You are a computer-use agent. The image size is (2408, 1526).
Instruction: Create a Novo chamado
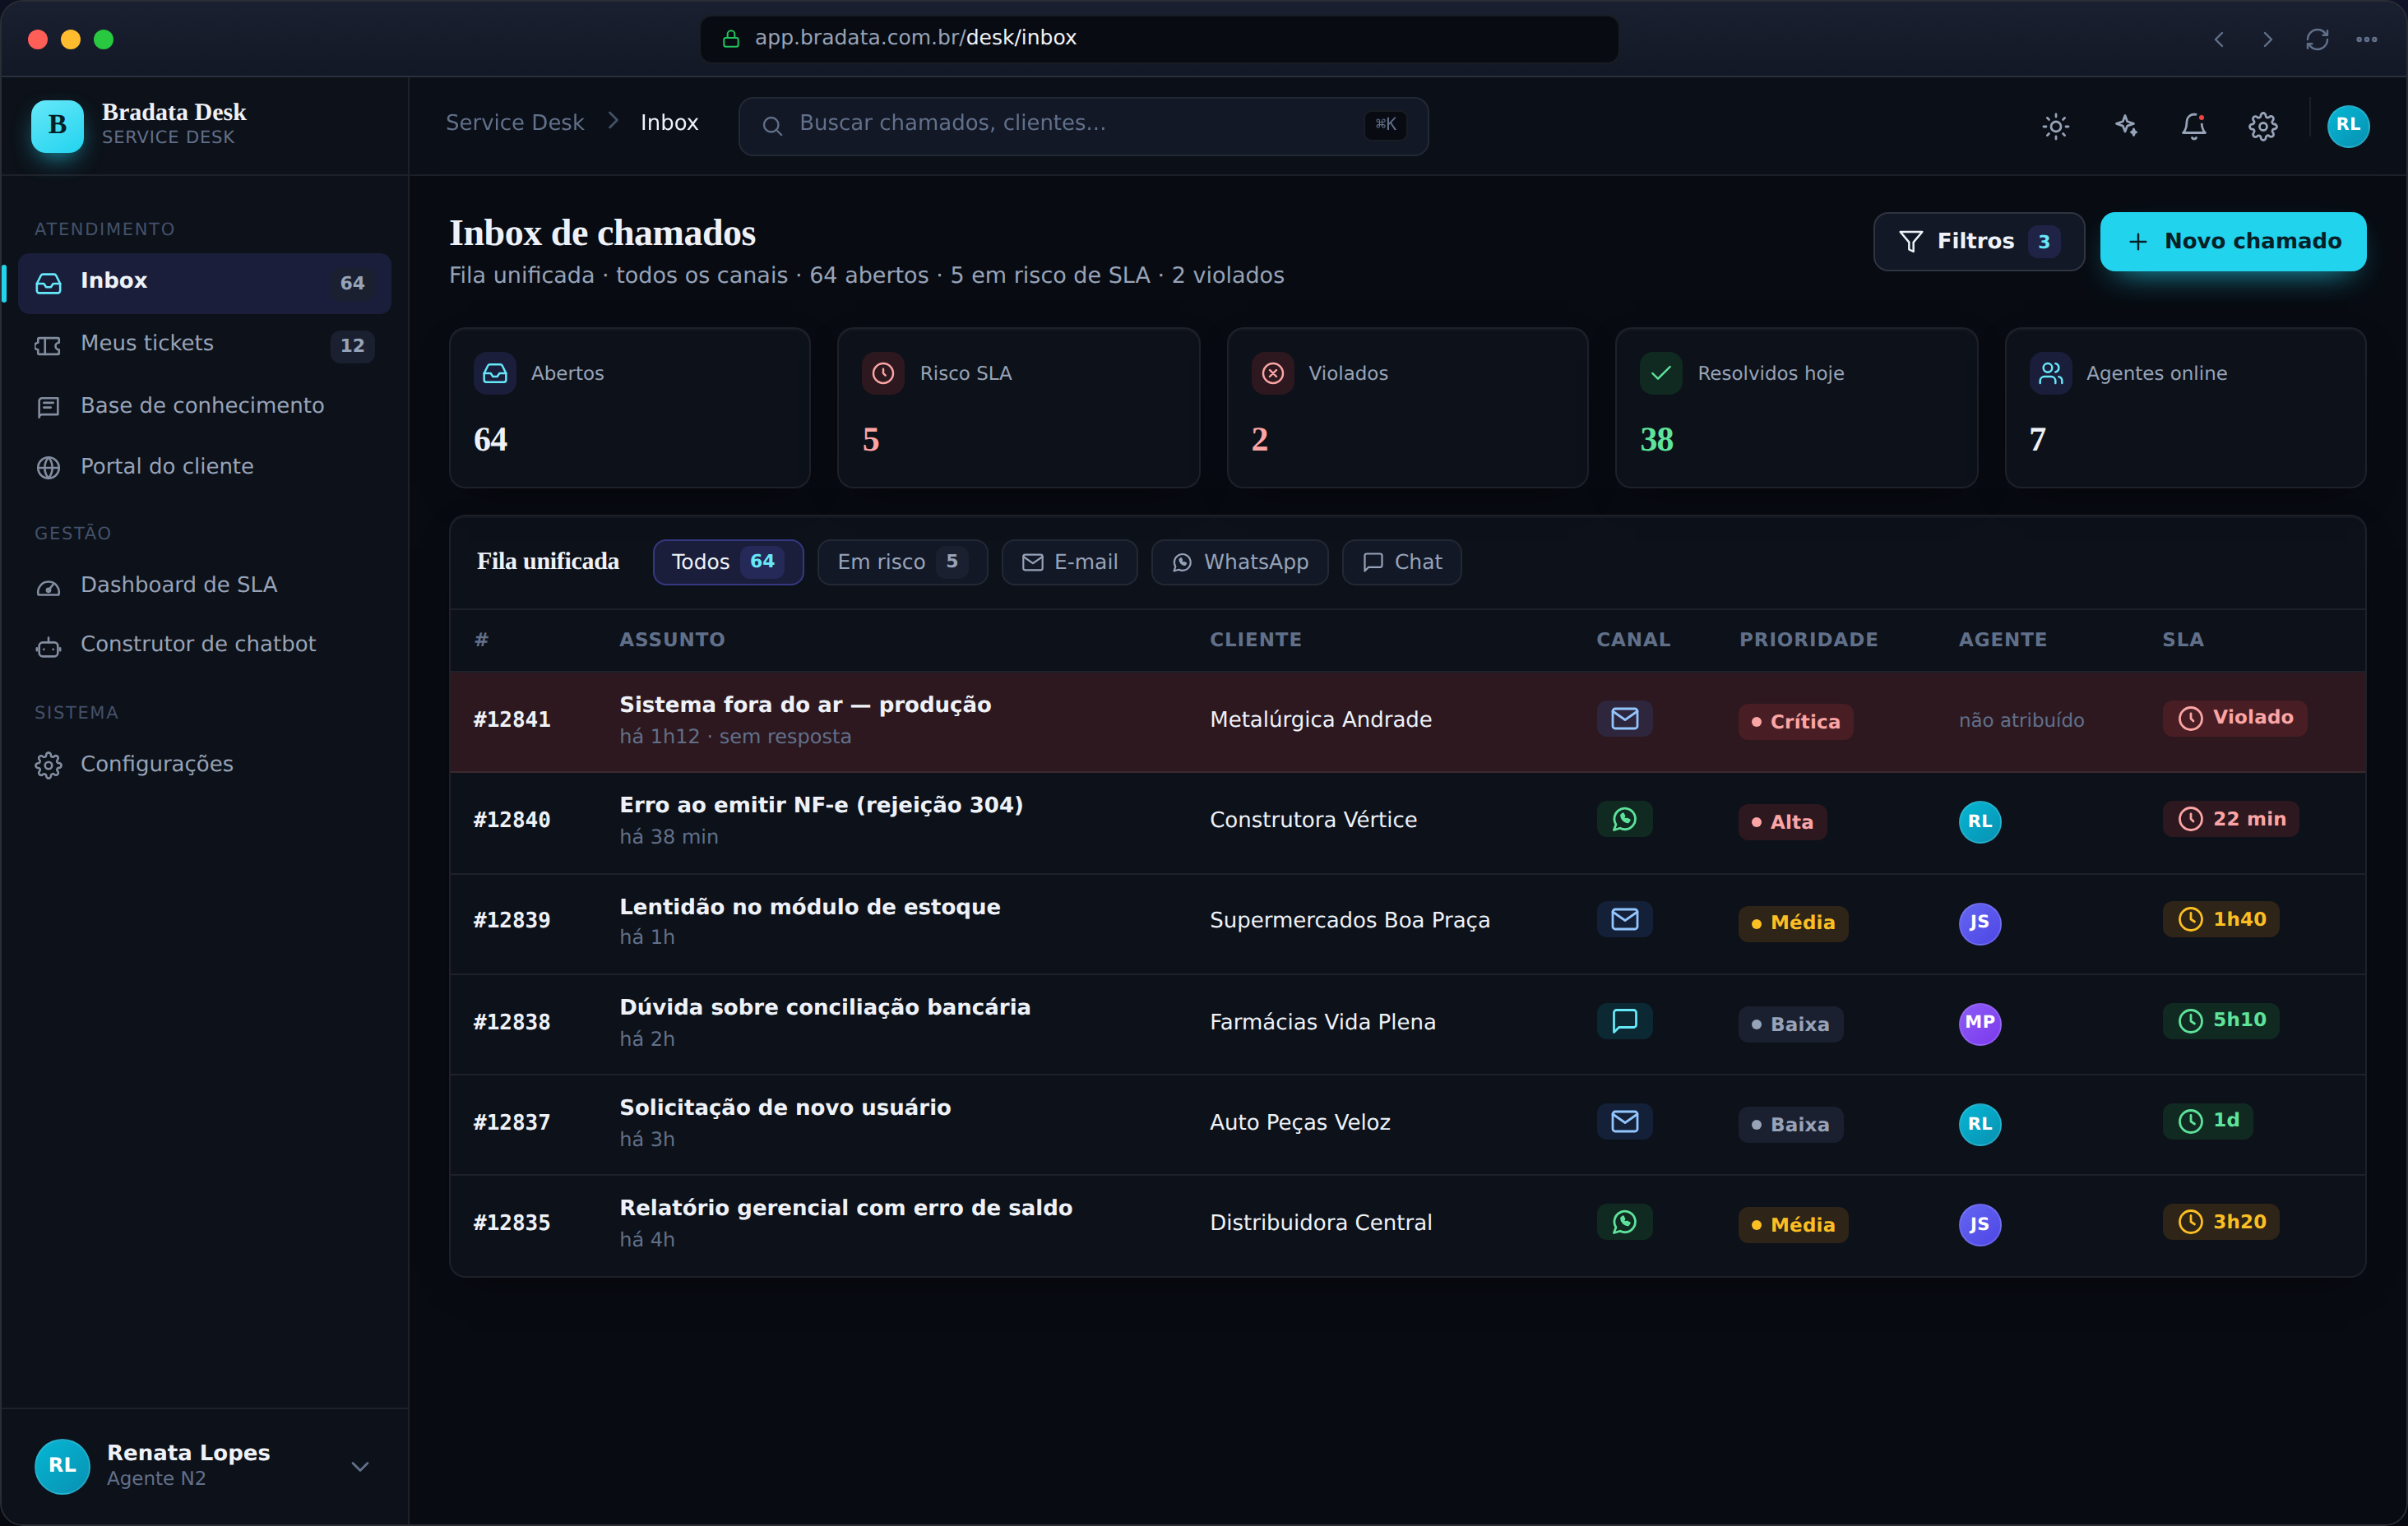pyautogui.click(x=2232, y=241)
